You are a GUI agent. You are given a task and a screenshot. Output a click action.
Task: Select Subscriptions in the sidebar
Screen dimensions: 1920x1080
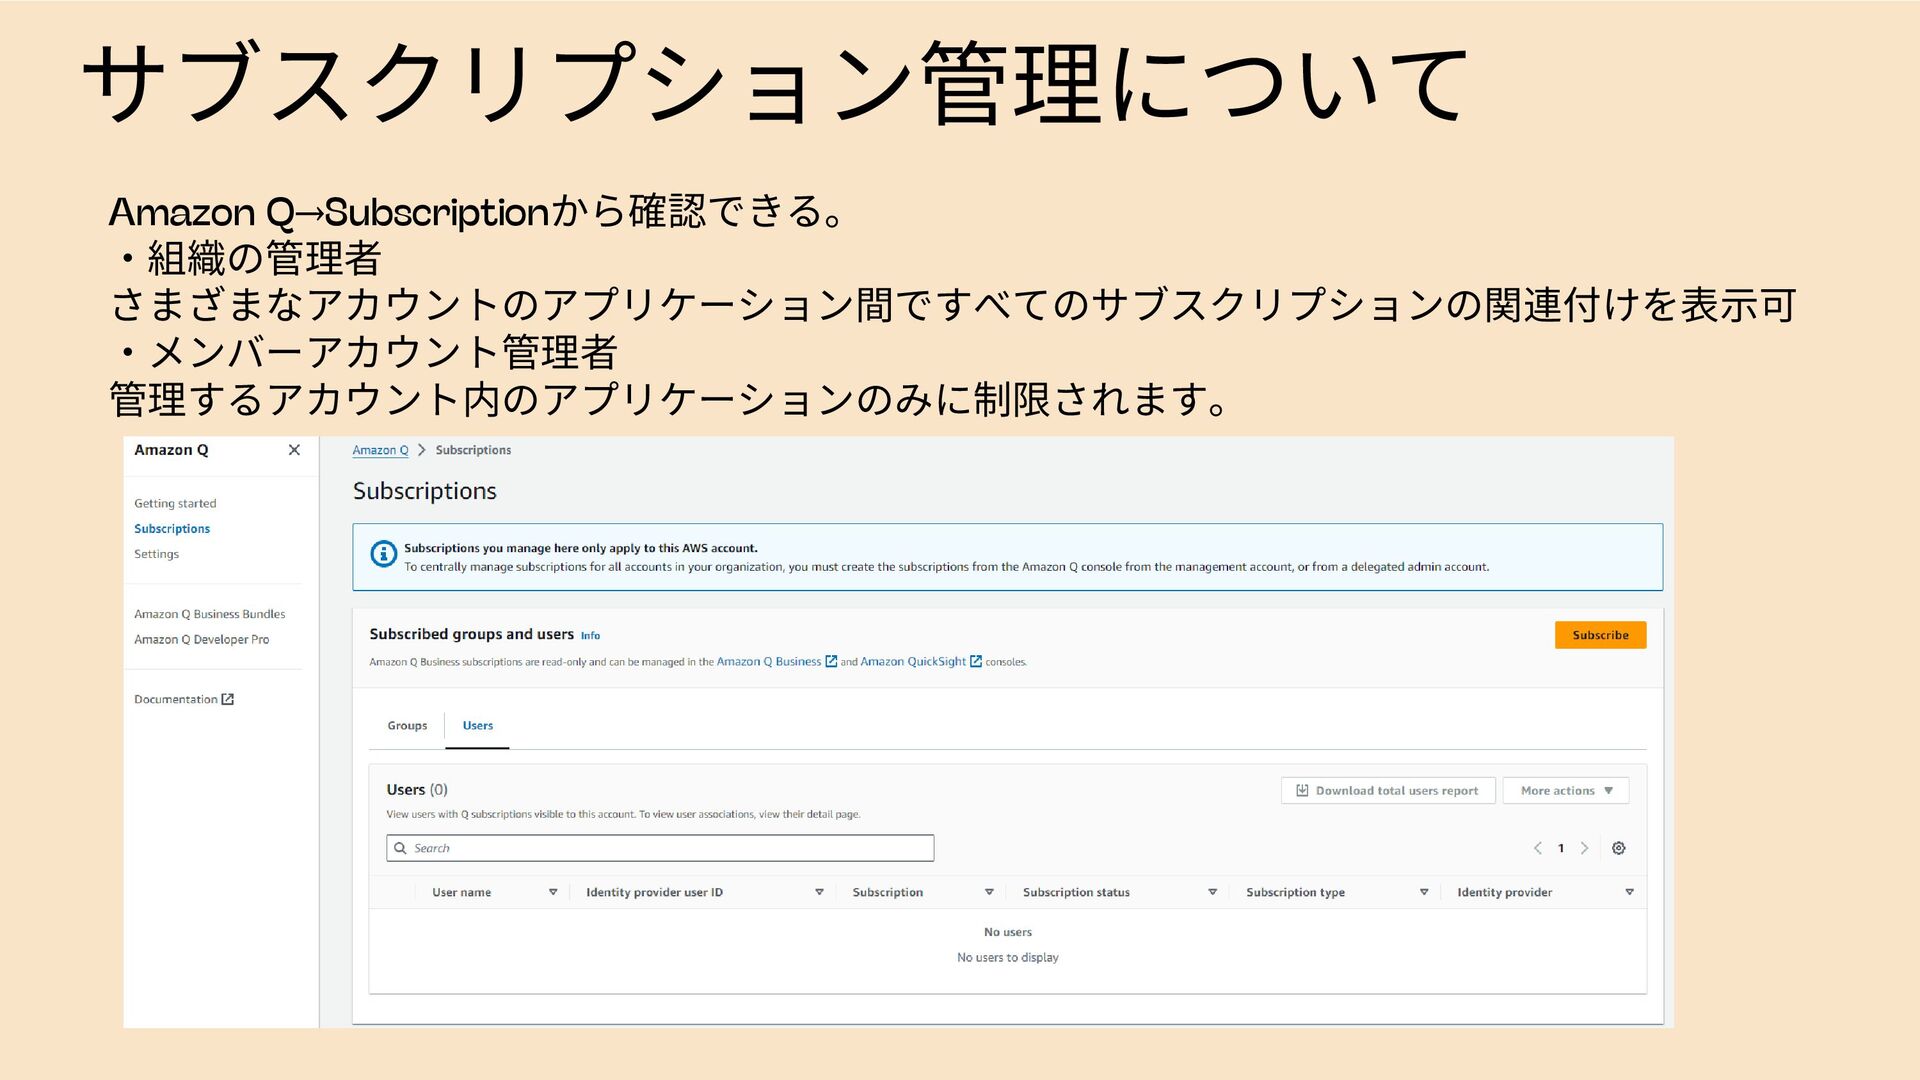(172, 529)
